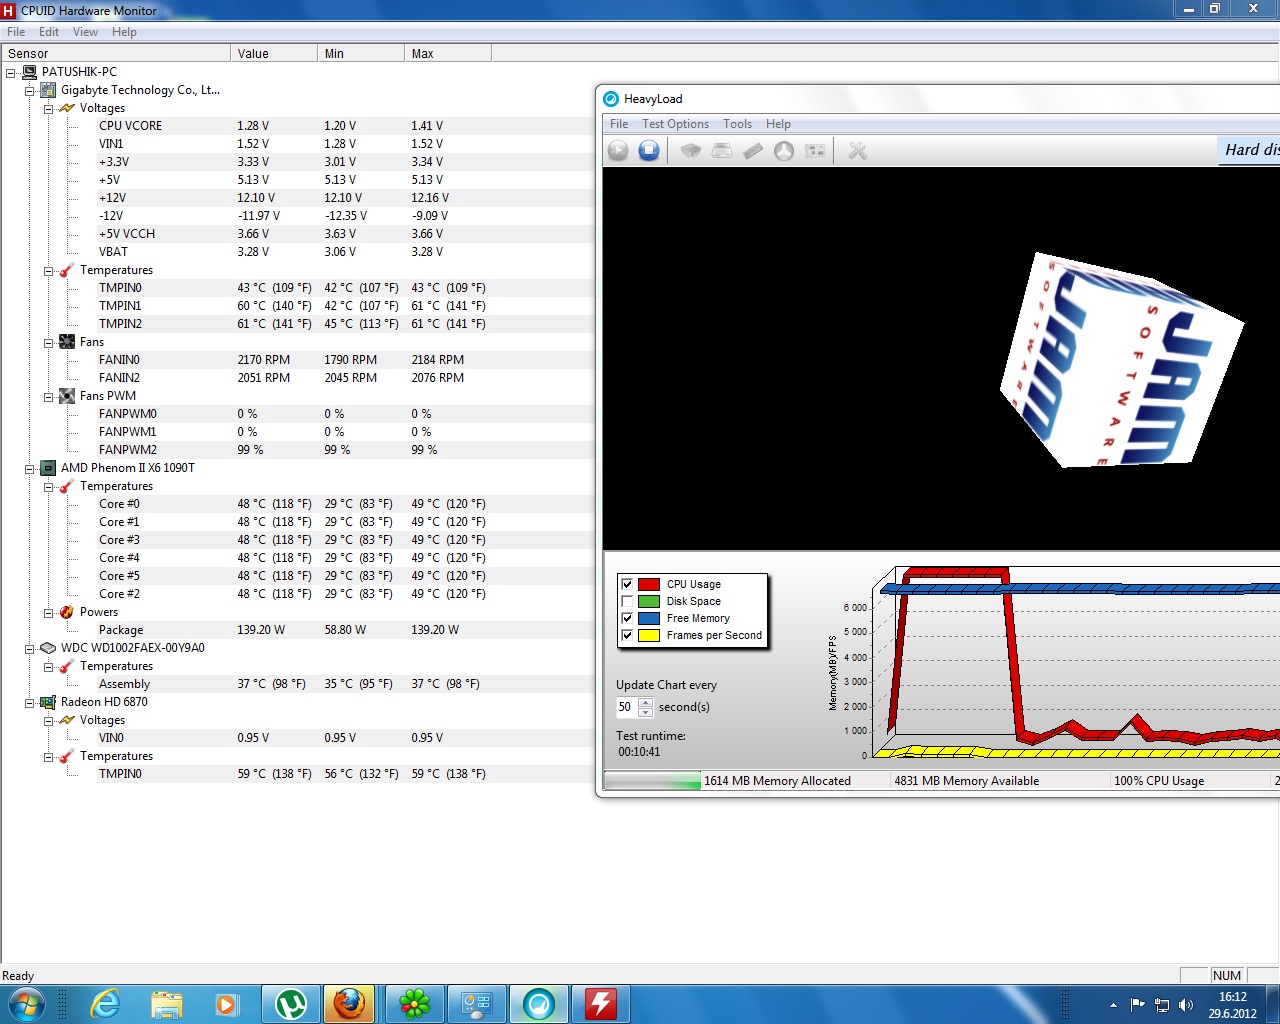Click the HeavyLoad title bar app icon
This screenshot has height=1024, width=1280.
[611, 99]
